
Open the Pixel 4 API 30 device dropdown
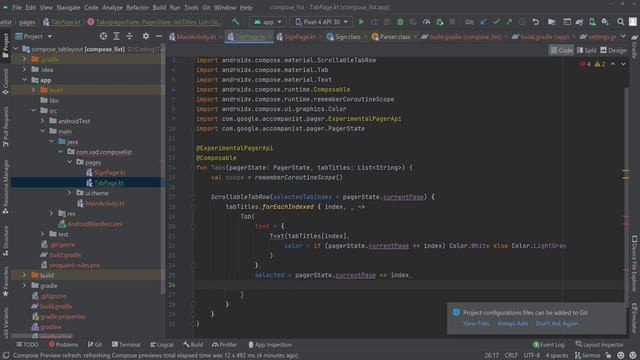(321, 22)
